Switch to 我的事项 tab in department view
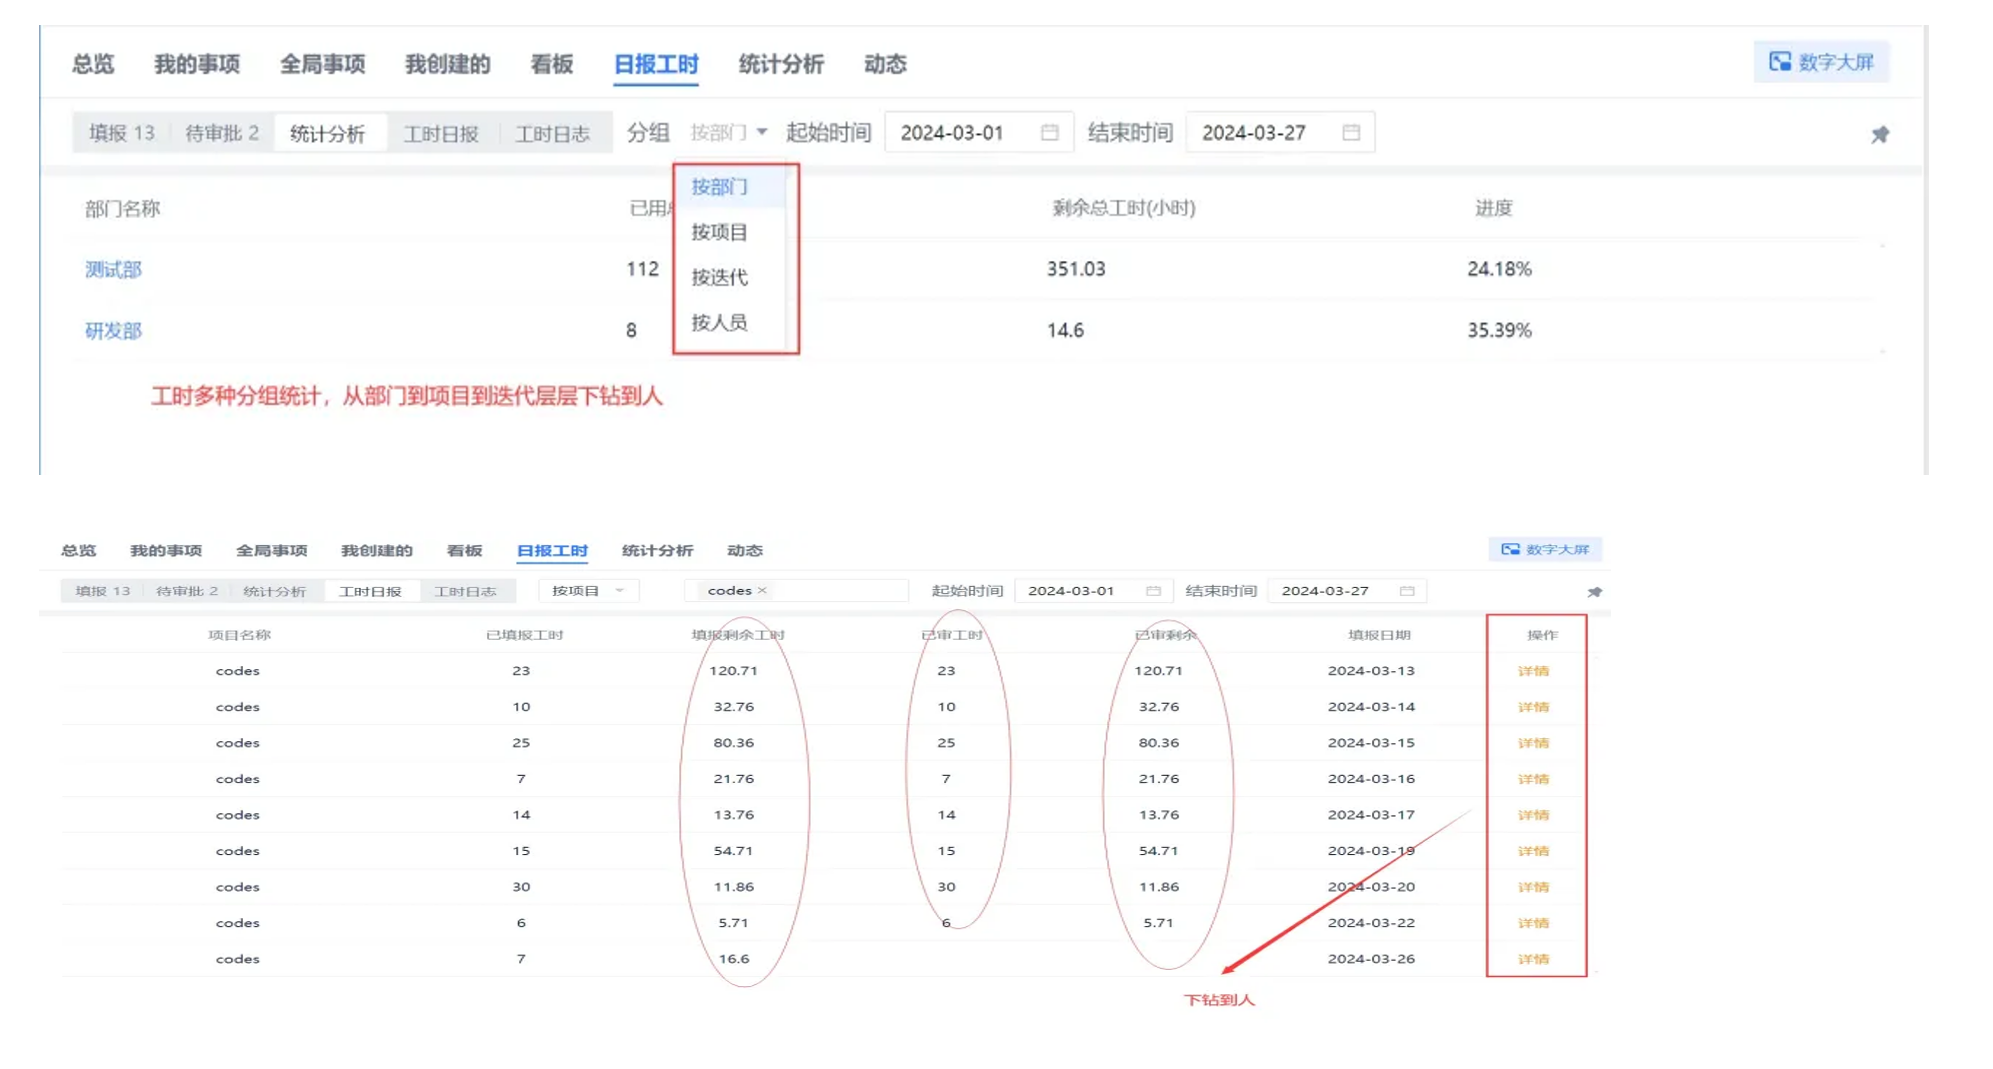Viewport: 1993px width, 1069px height. 197,64
